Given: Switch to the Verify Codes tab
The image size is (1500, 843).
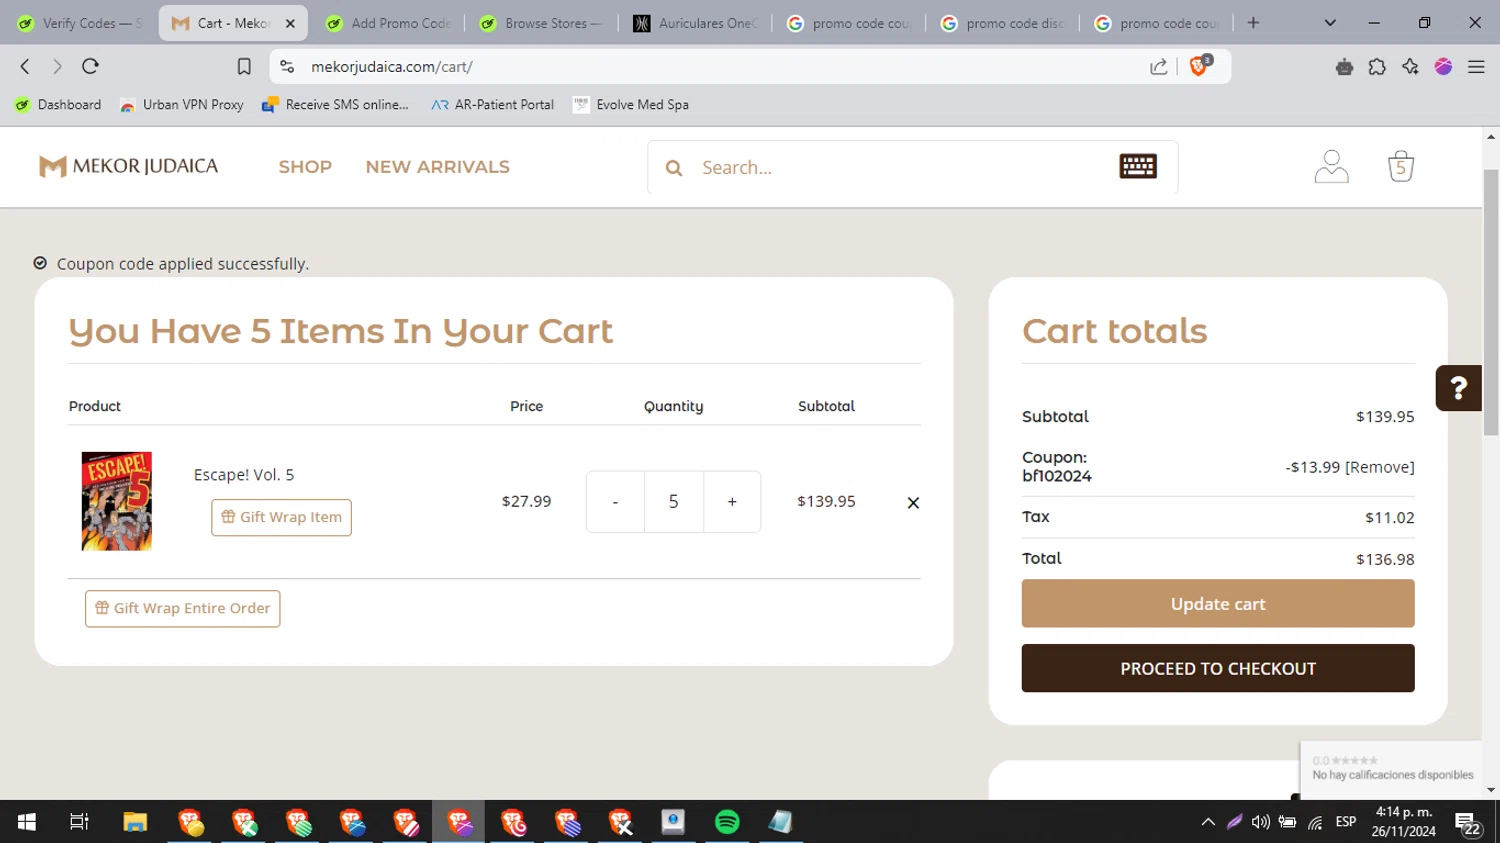Looking at the screenshot, I should [80, 23].
